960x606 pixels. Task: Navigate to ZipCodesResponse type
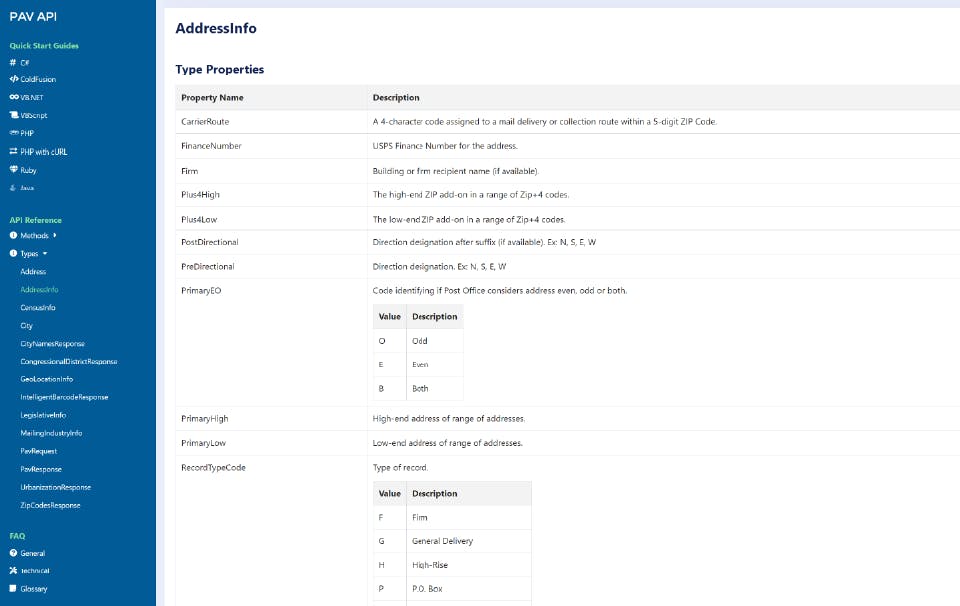click(50, 505)
